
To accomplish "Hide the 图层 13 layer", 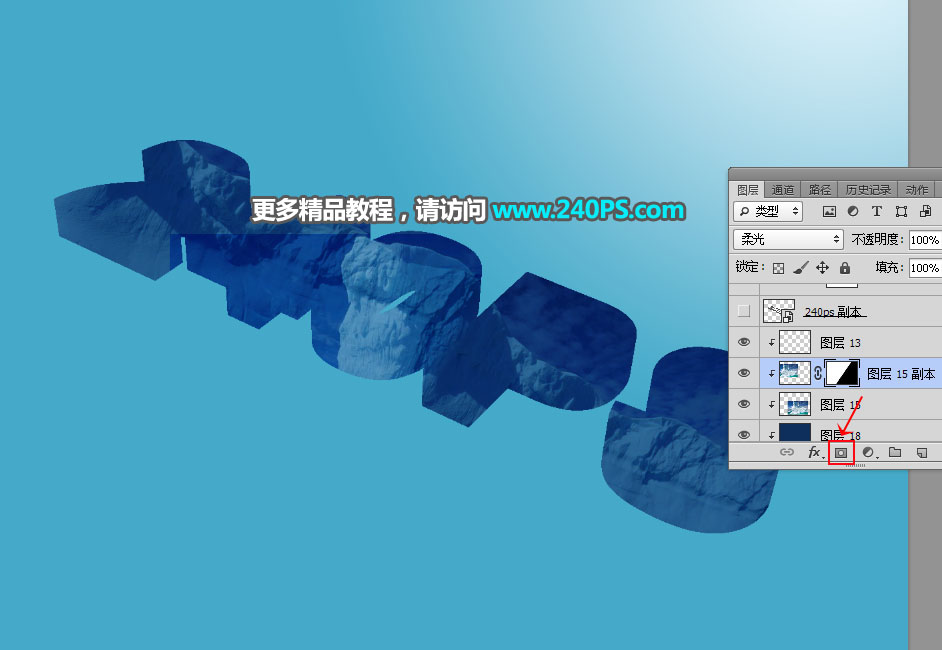I will point(744,342).
